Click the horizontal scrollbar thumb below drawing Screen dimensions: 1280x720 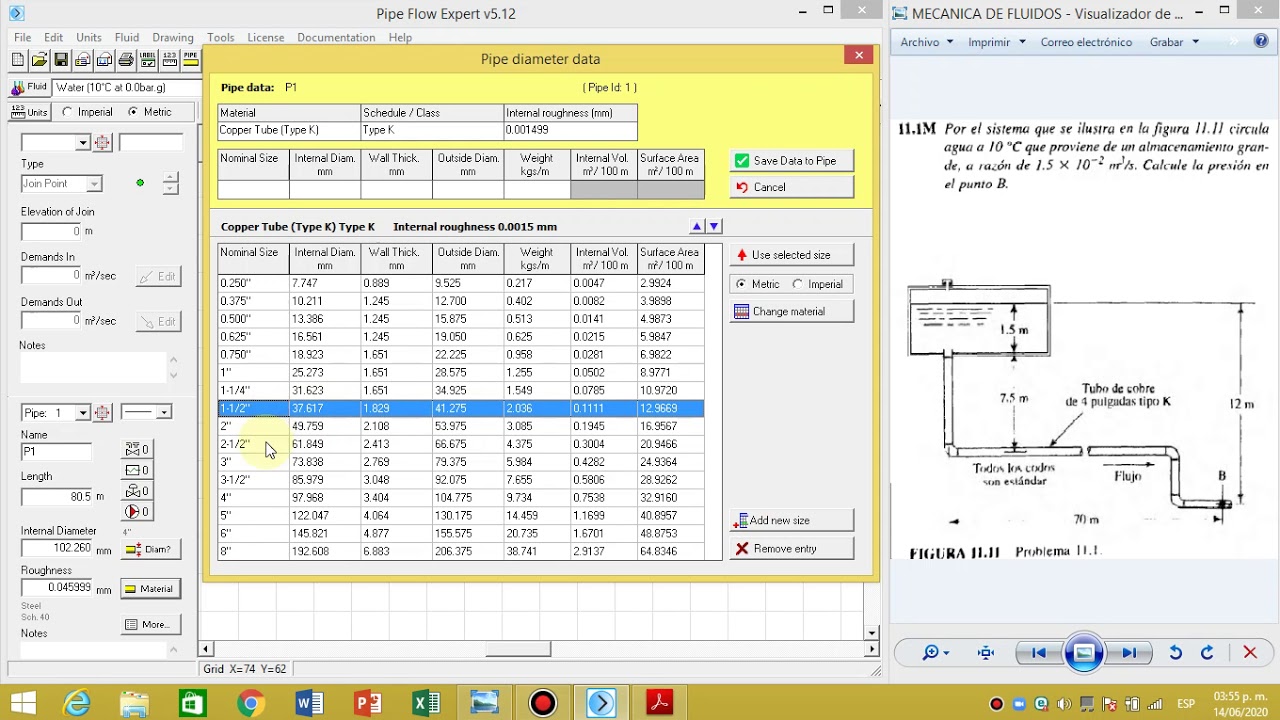tap(518, 649)
